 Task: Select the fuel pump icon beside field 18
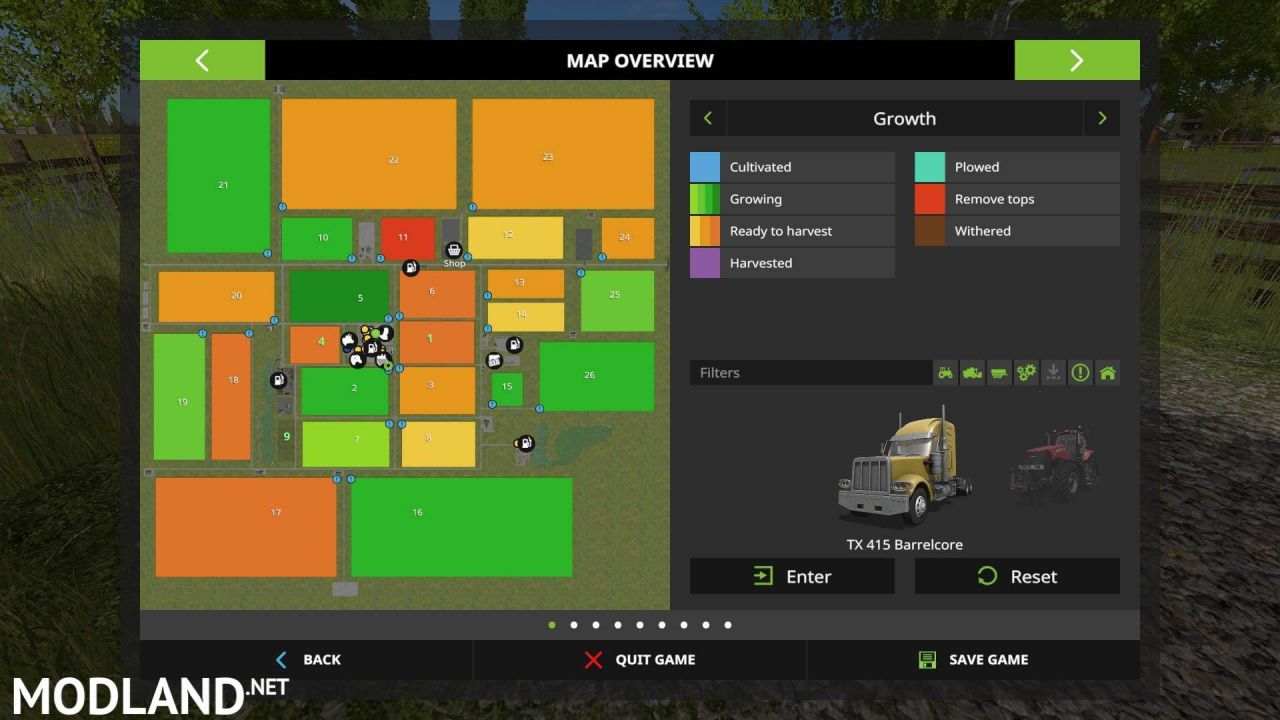pyautogui.click(x=278, y=380)
